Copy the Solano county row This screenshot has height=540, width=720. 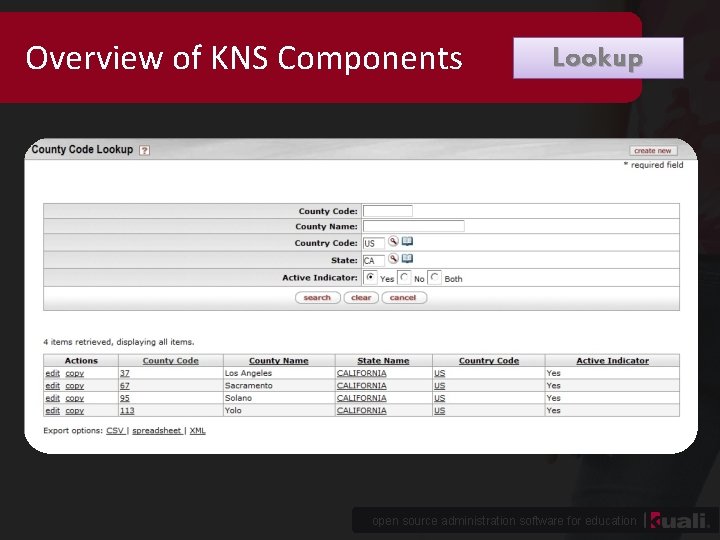74,398
